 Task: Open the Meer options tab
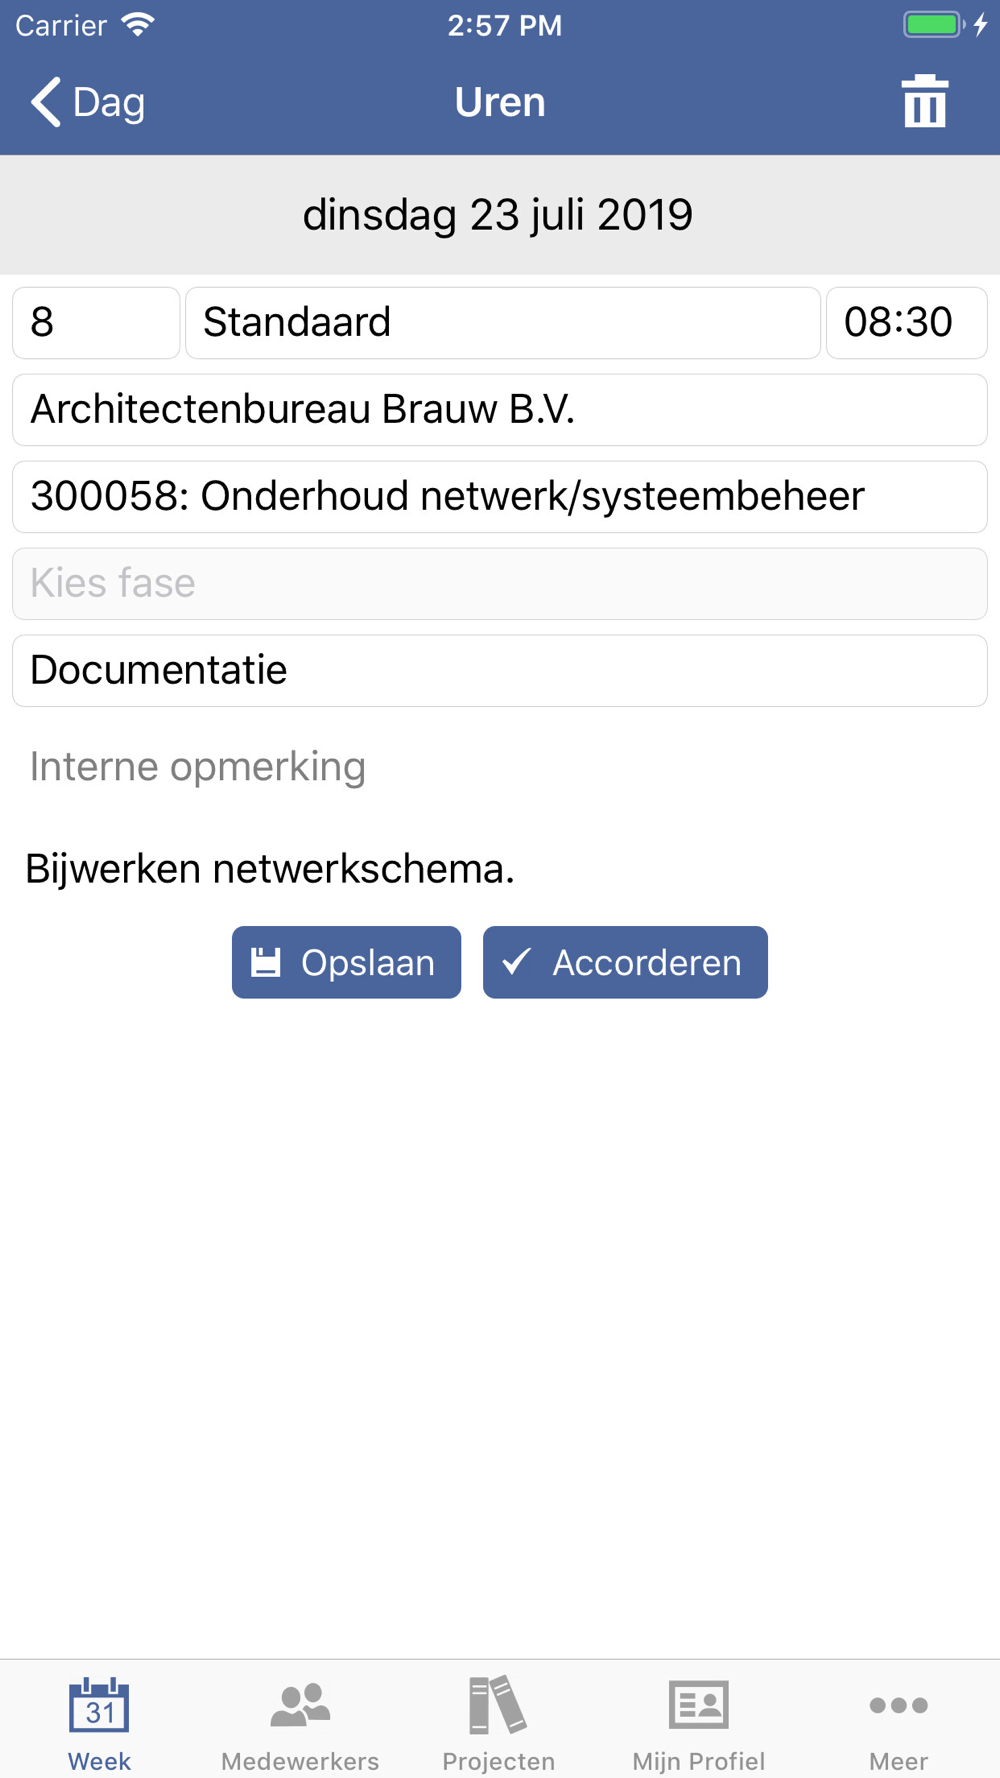[x=898, y=1722]
